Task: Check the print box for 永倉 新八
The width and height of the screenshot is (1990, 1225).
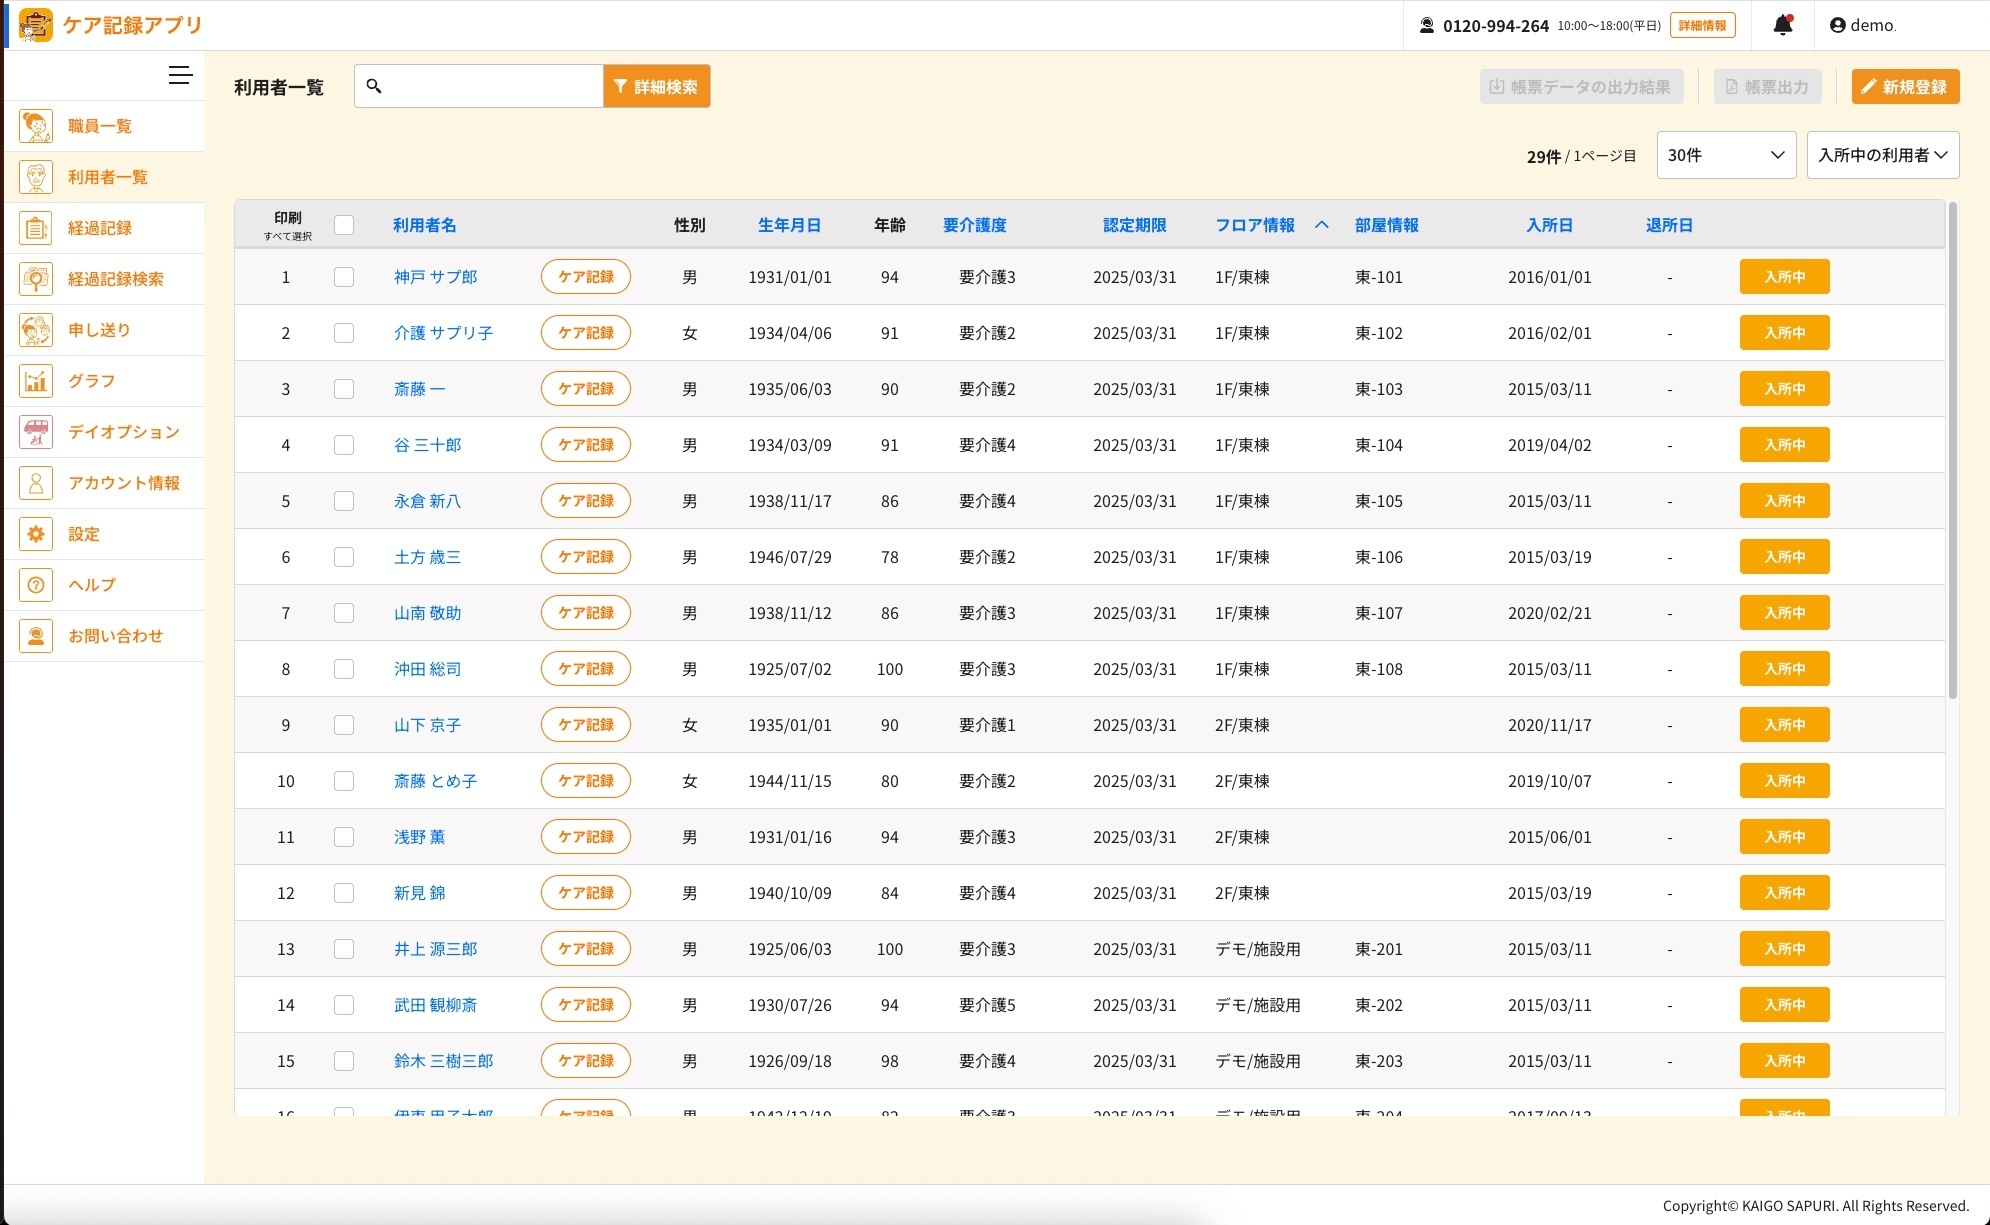Action: pos(344,501)
